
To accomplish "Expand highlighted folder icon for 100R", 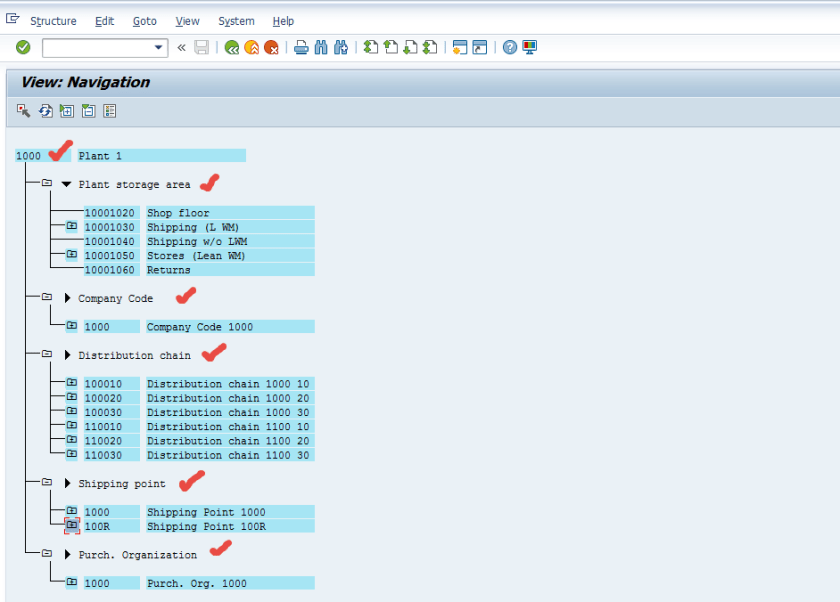I will (72, 525).
